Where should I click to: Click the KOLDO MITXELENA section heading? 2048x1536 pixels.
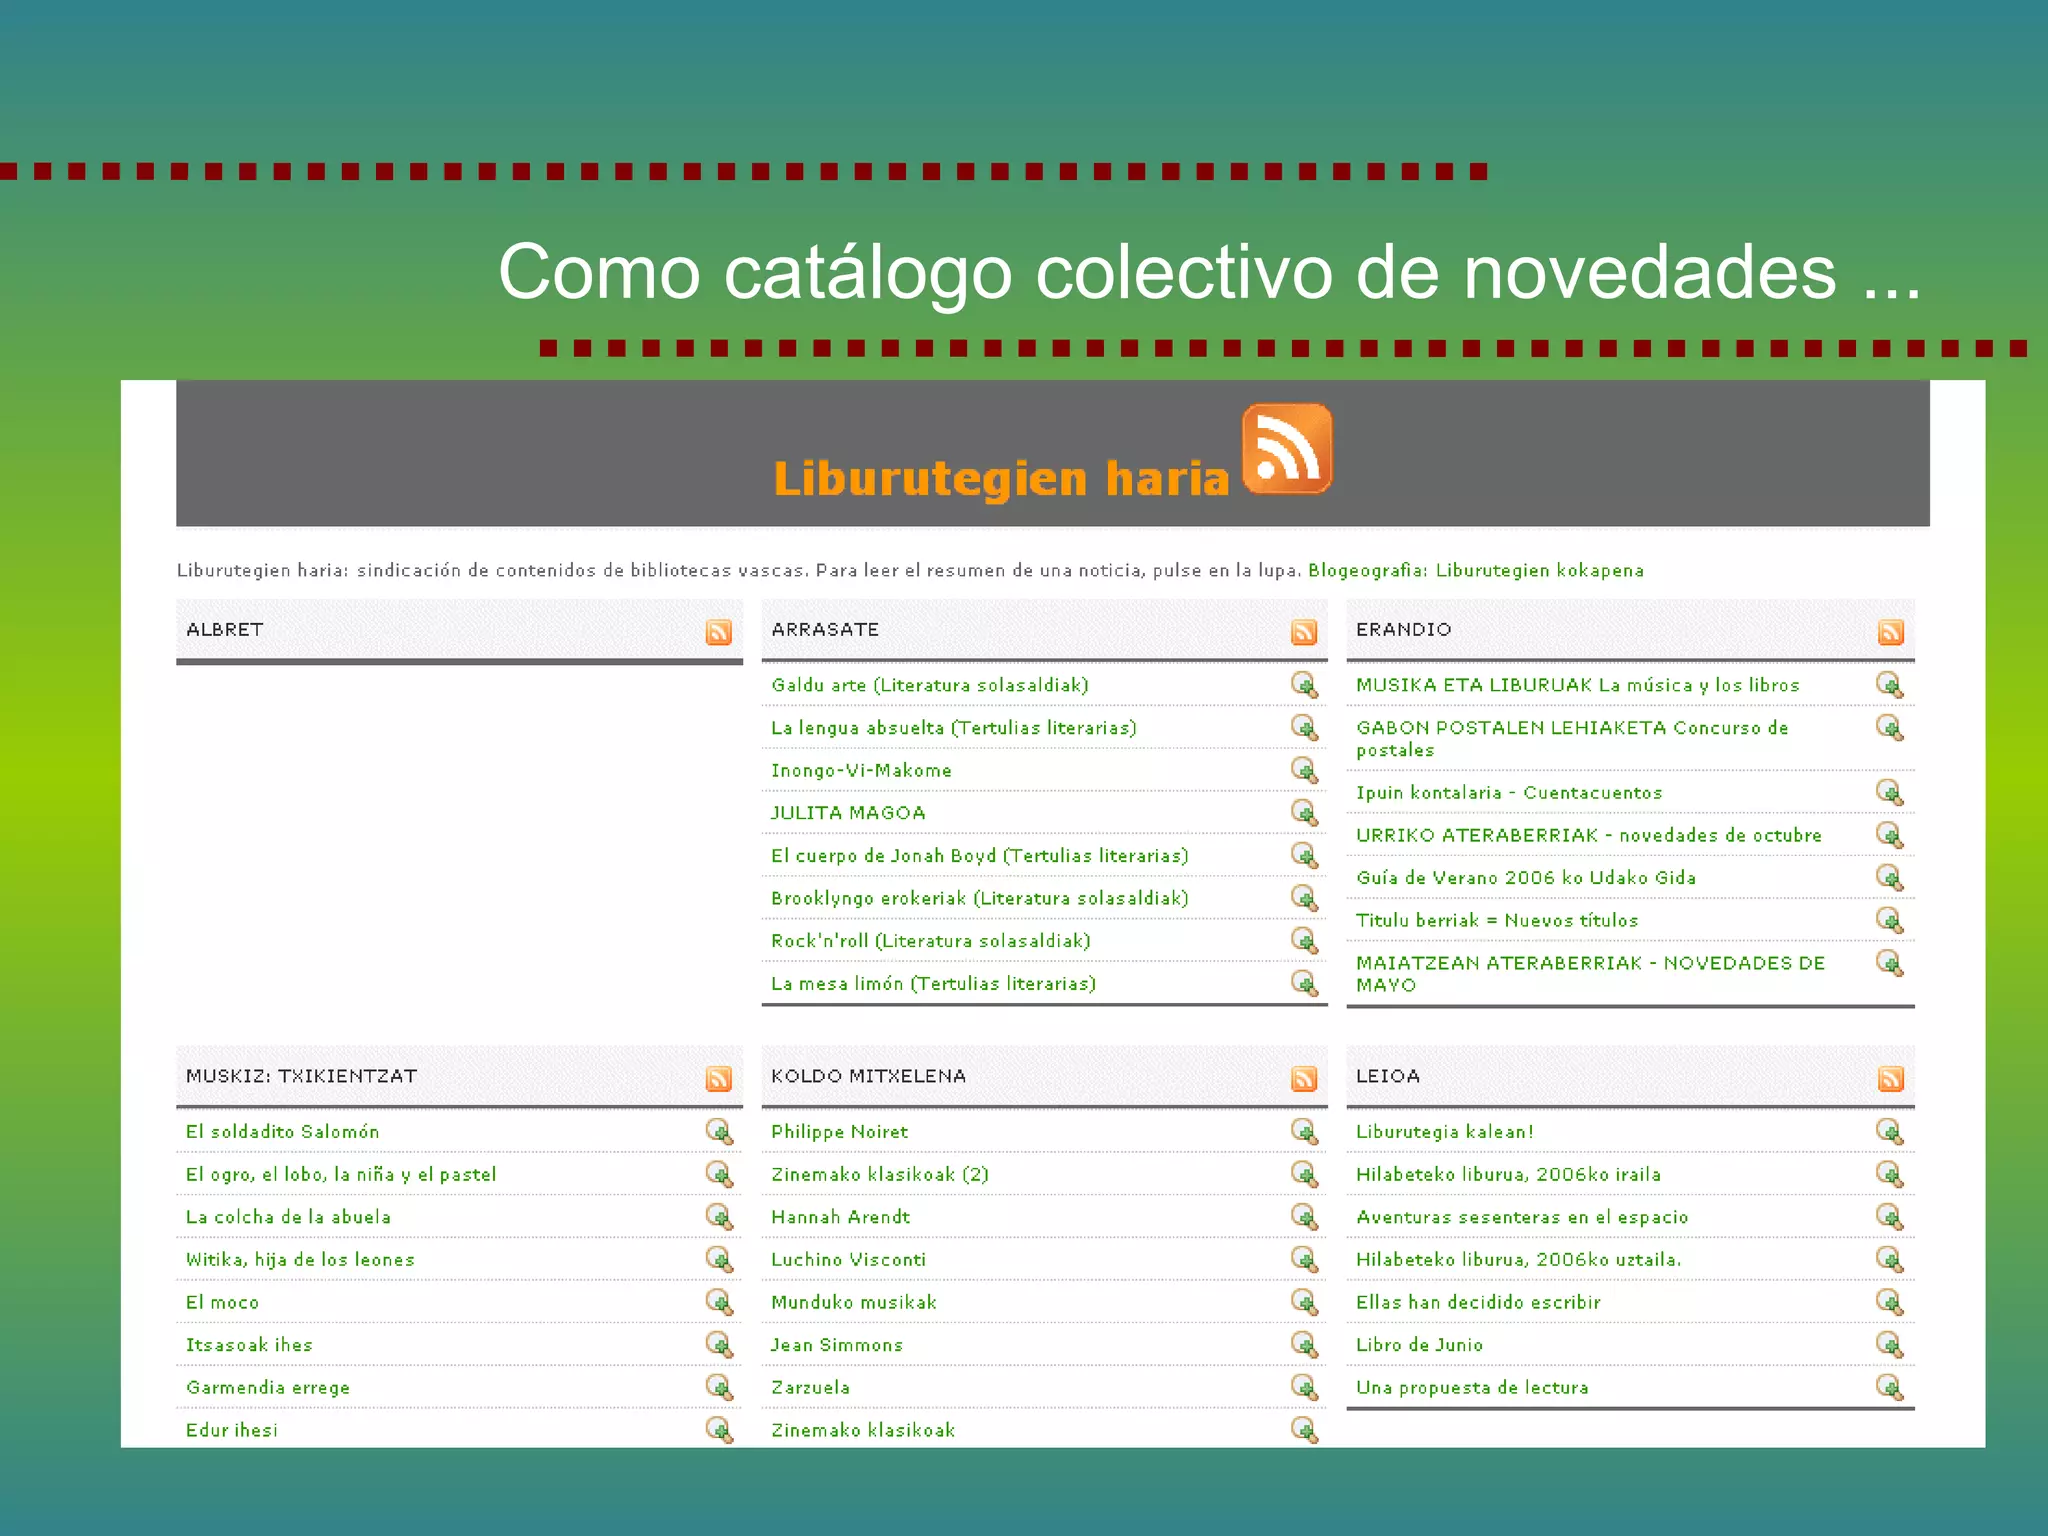pyautogui.click(x=868, y=1076)
